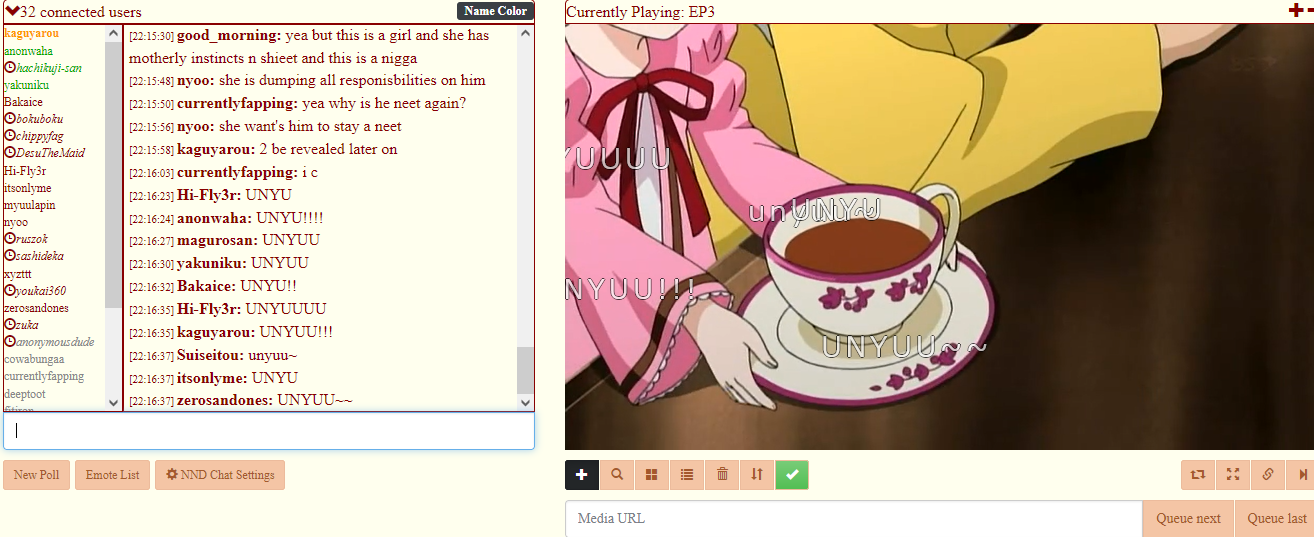Click chat scrollbar down arrow

[526, 402]
